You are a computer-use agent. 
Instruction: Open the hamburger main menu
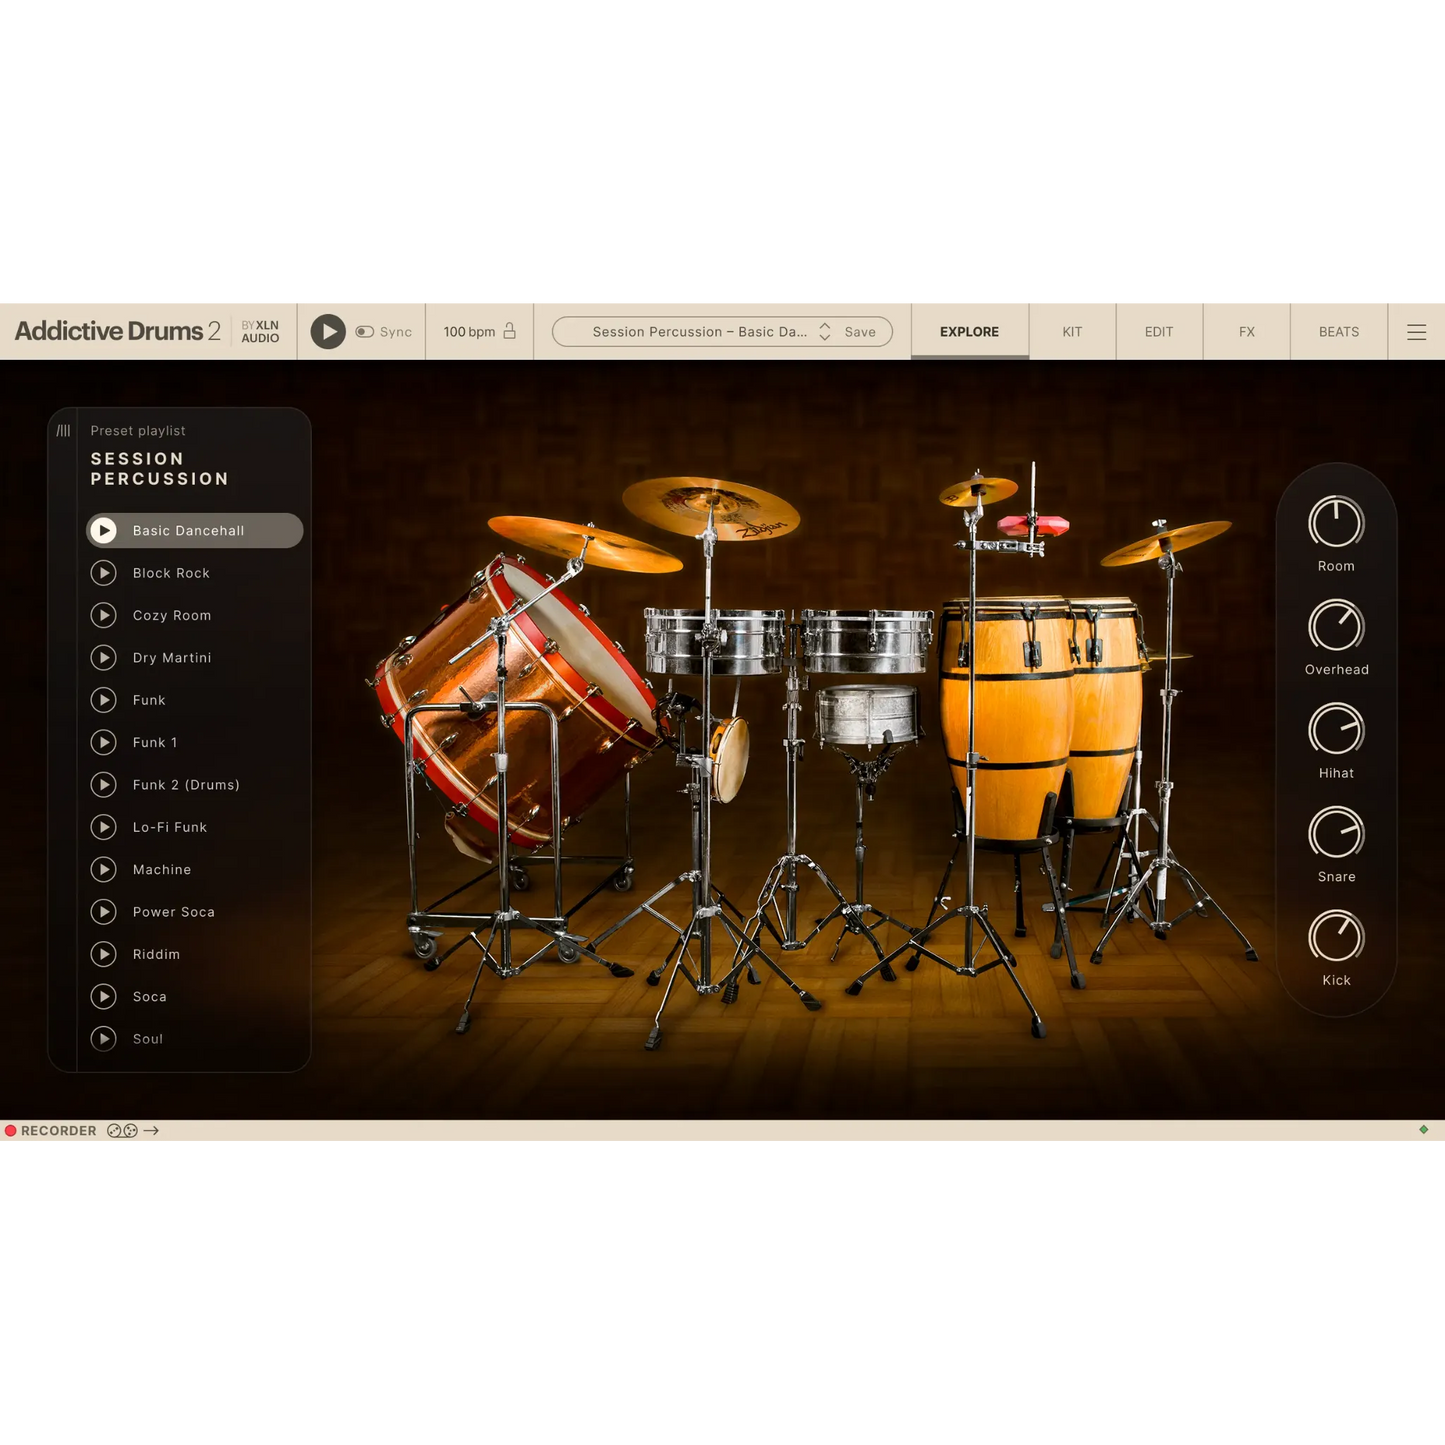1417,332
